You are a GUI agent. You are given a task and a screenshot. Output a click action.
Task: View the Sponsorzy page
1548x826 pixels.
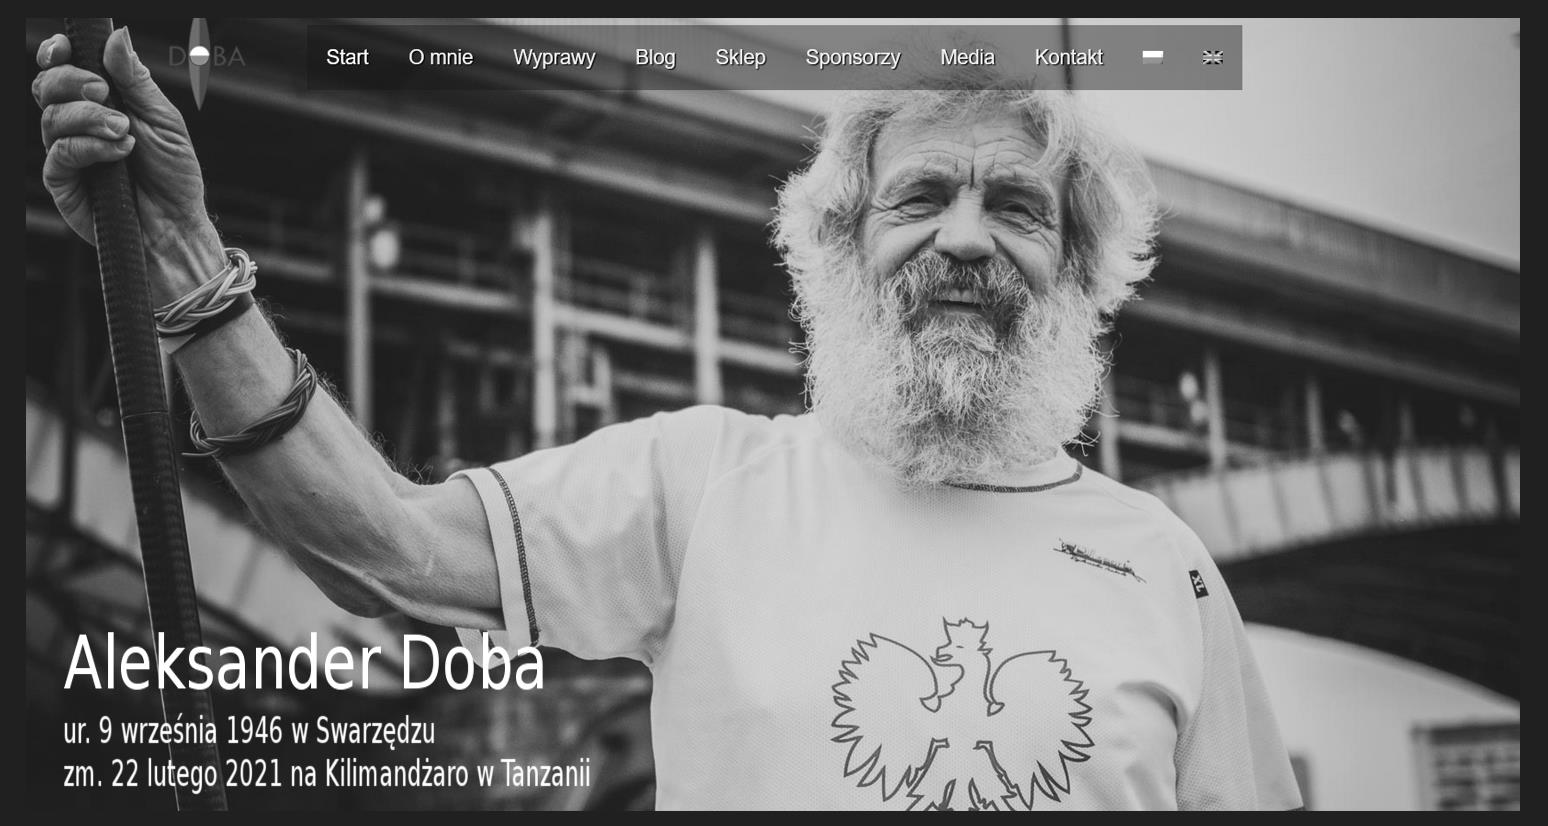point(852,57)
